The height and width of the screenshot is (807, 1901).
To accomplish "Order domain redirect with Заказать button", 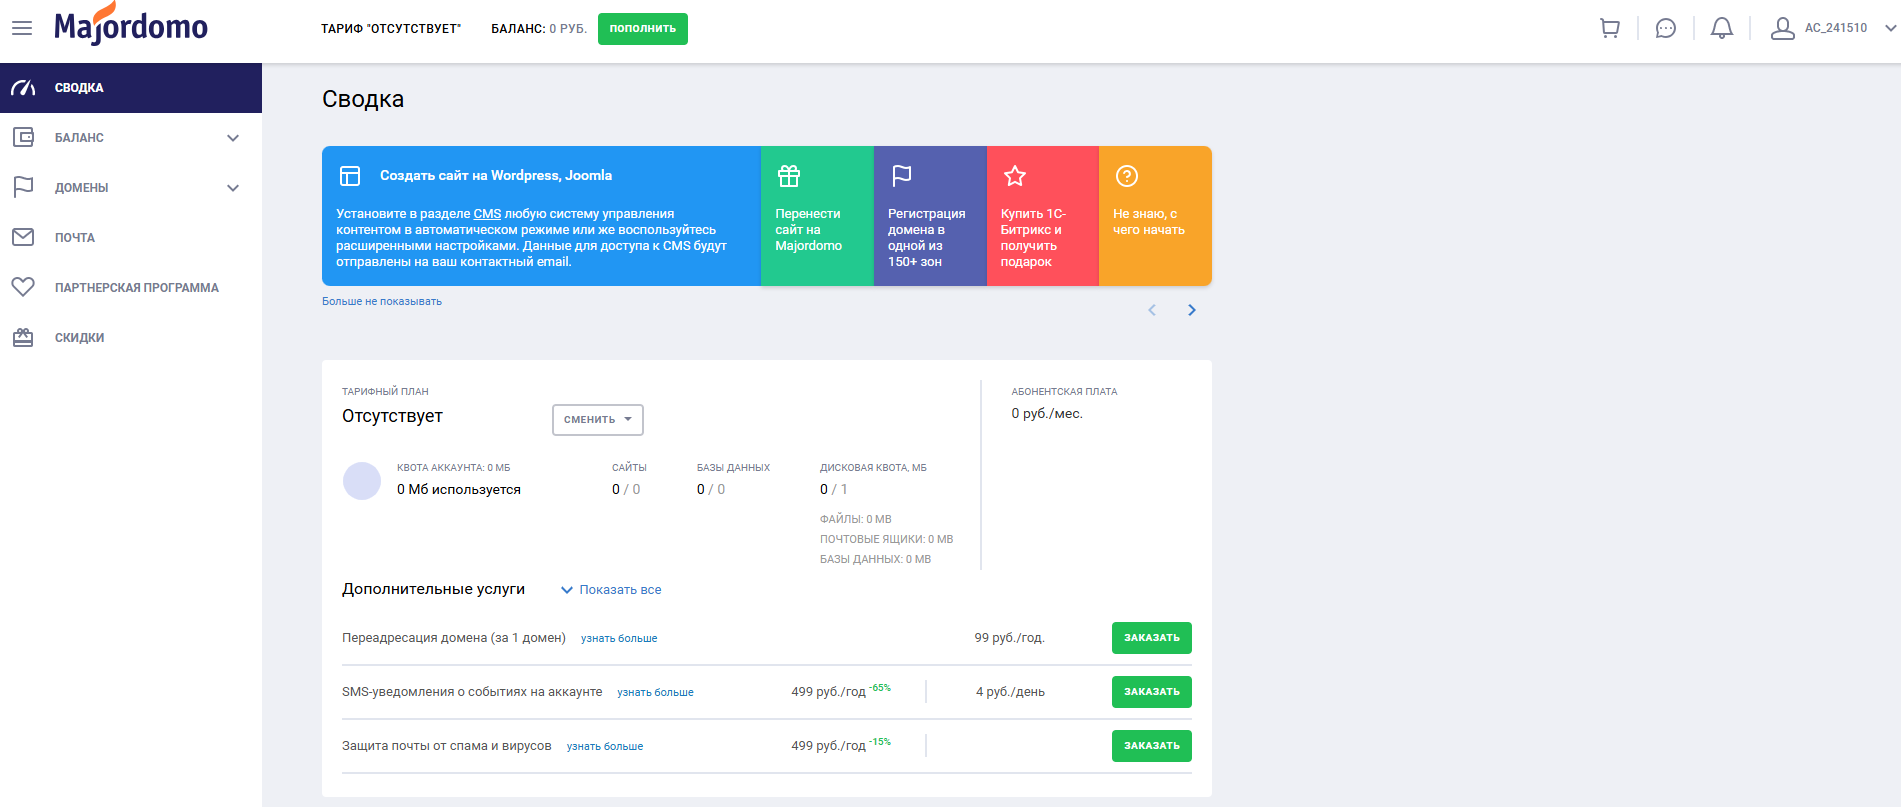I will point(1151,638).
